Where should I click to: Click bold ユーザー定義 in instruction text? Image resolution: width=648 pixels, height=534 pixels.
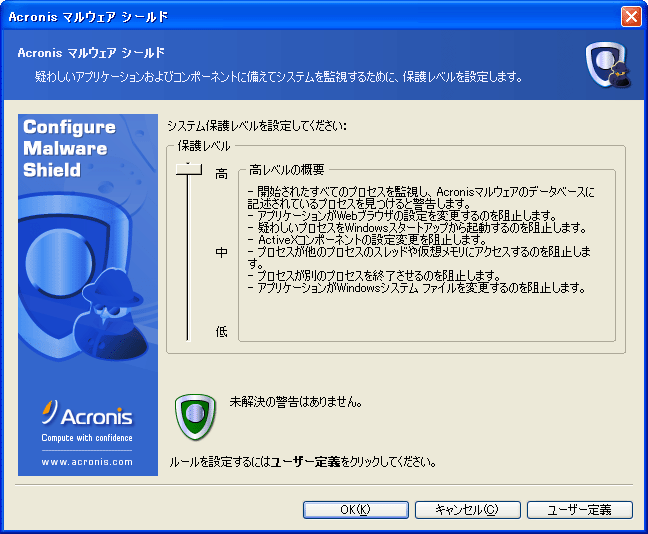[305, 462]
